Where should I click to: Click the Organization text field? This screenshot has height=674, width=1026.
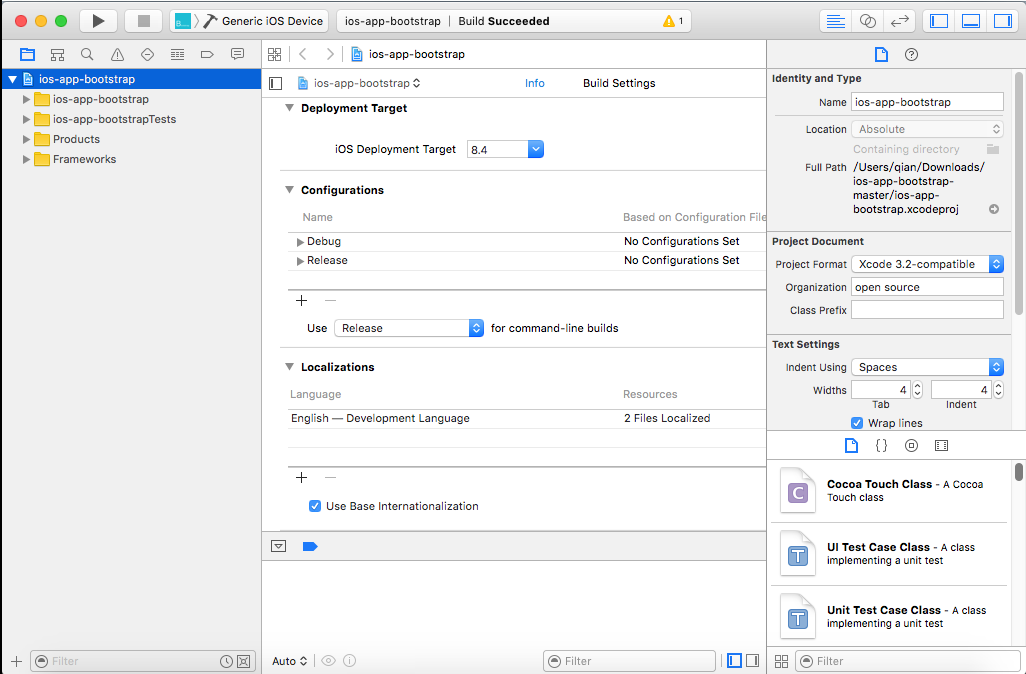[927, 287]
